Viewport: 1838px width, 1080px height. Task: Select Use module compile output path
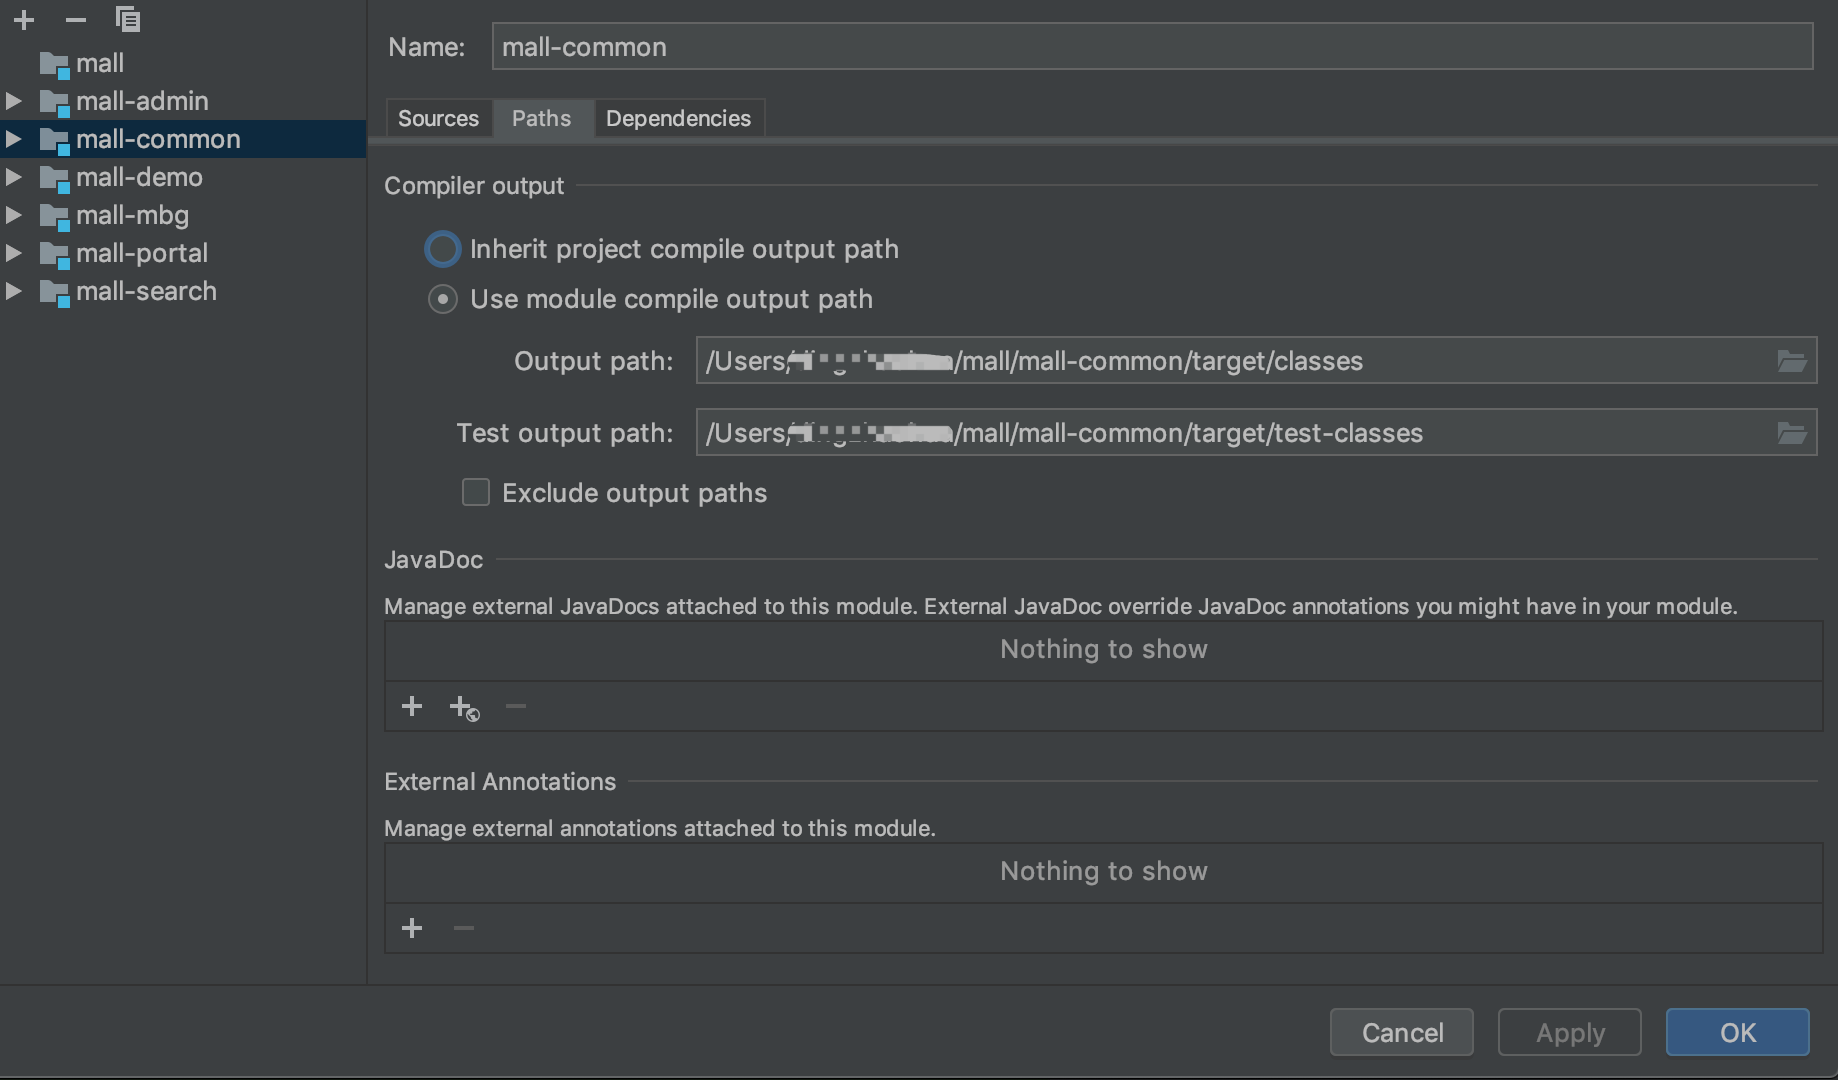(x=443, y=299)
